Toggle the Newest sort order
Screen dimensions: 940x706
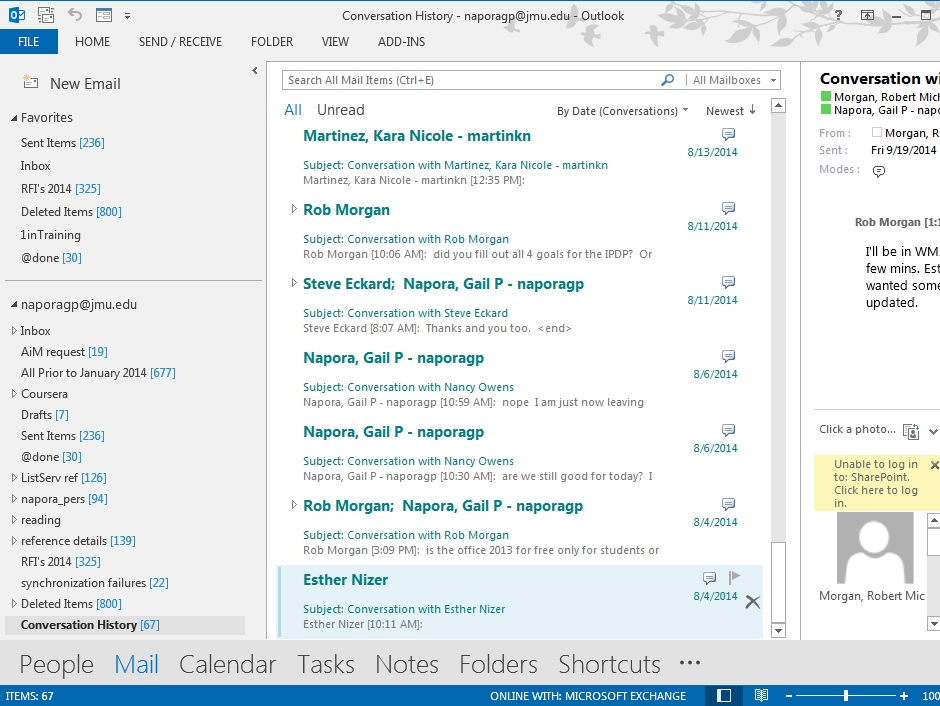(x=731, y=111)
